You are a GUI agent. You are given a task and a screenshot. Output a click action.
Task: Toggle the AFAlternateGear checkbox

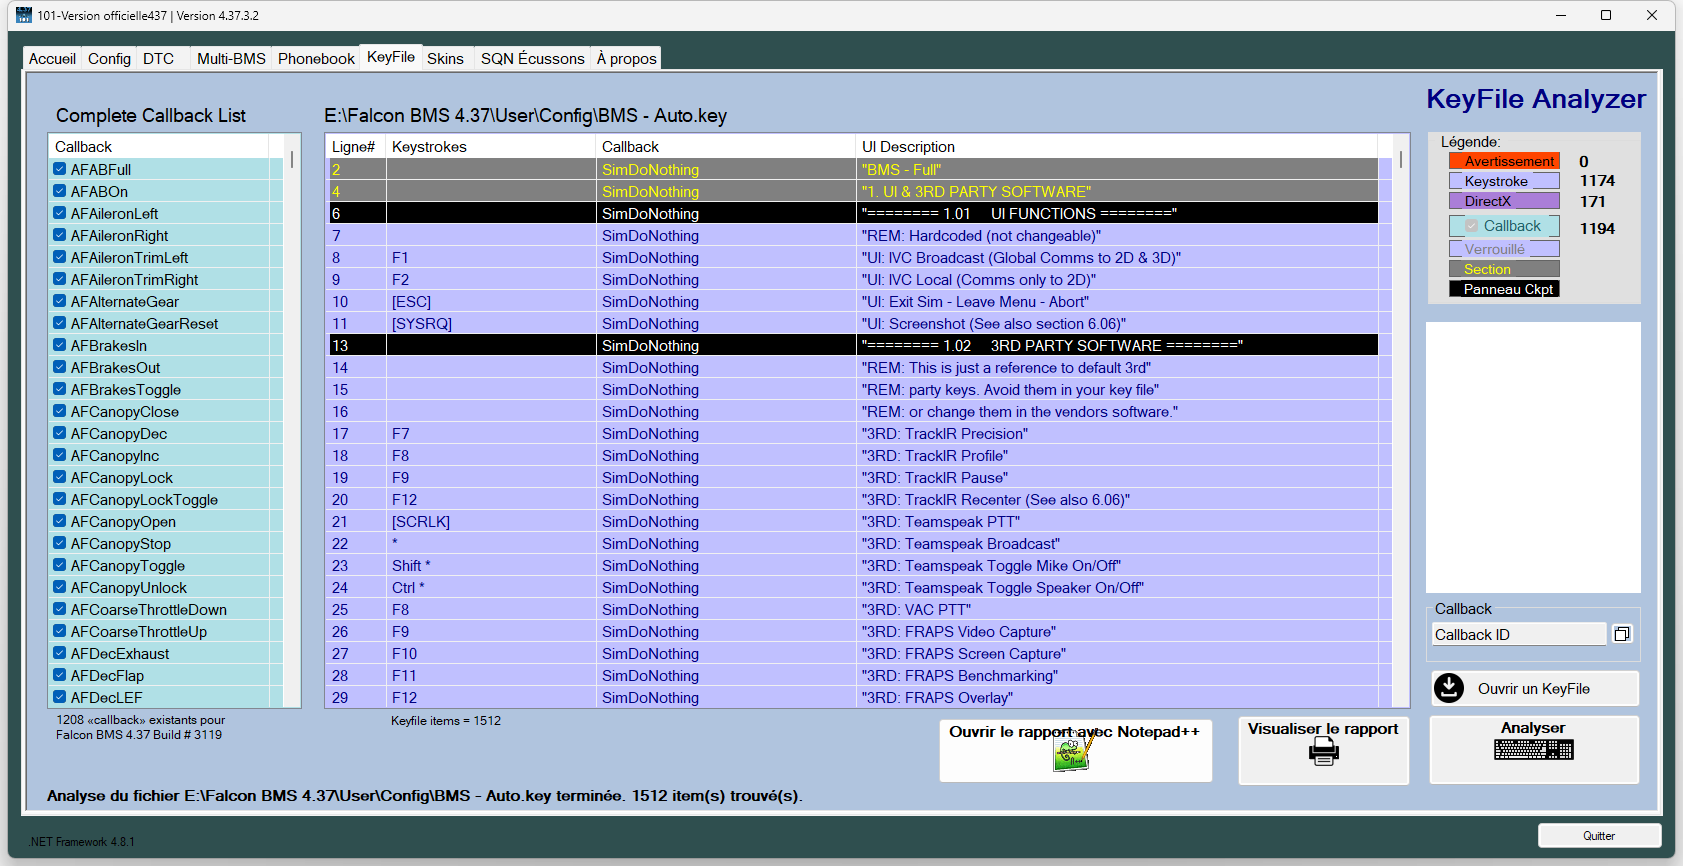tap(60, 301)
